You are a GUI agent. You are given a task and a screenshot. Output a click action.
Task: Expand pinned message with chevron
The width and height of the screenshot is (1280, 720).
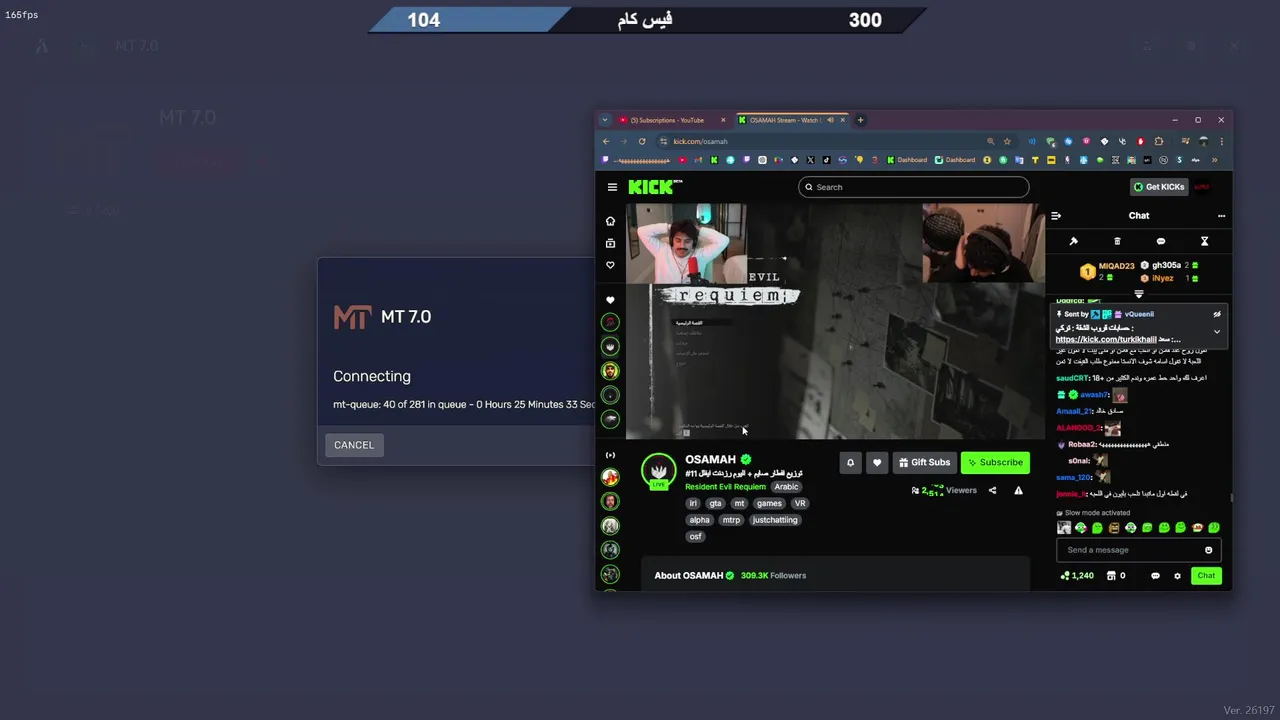click(1217, 331)
